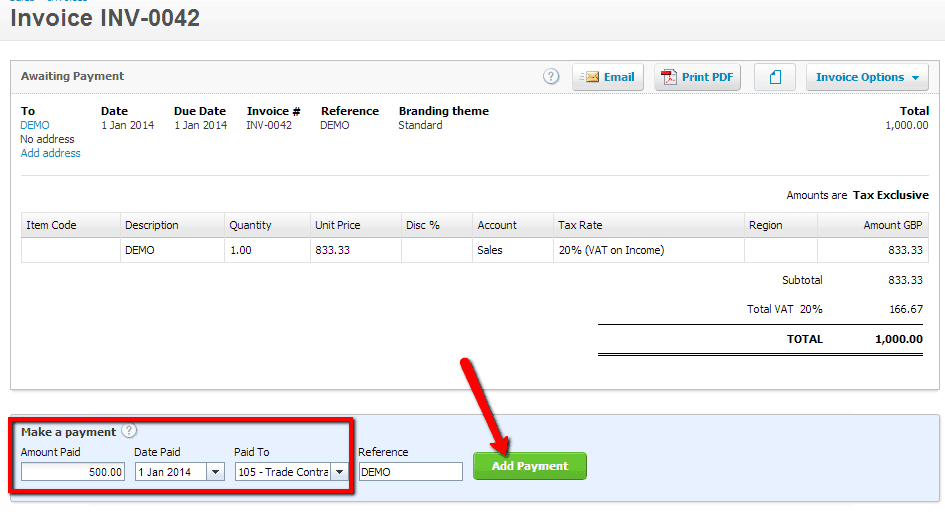This screenshot has height=518, width=945.
Task: Click the Print PDF button's PDF icon
Action: click(669, 77)
